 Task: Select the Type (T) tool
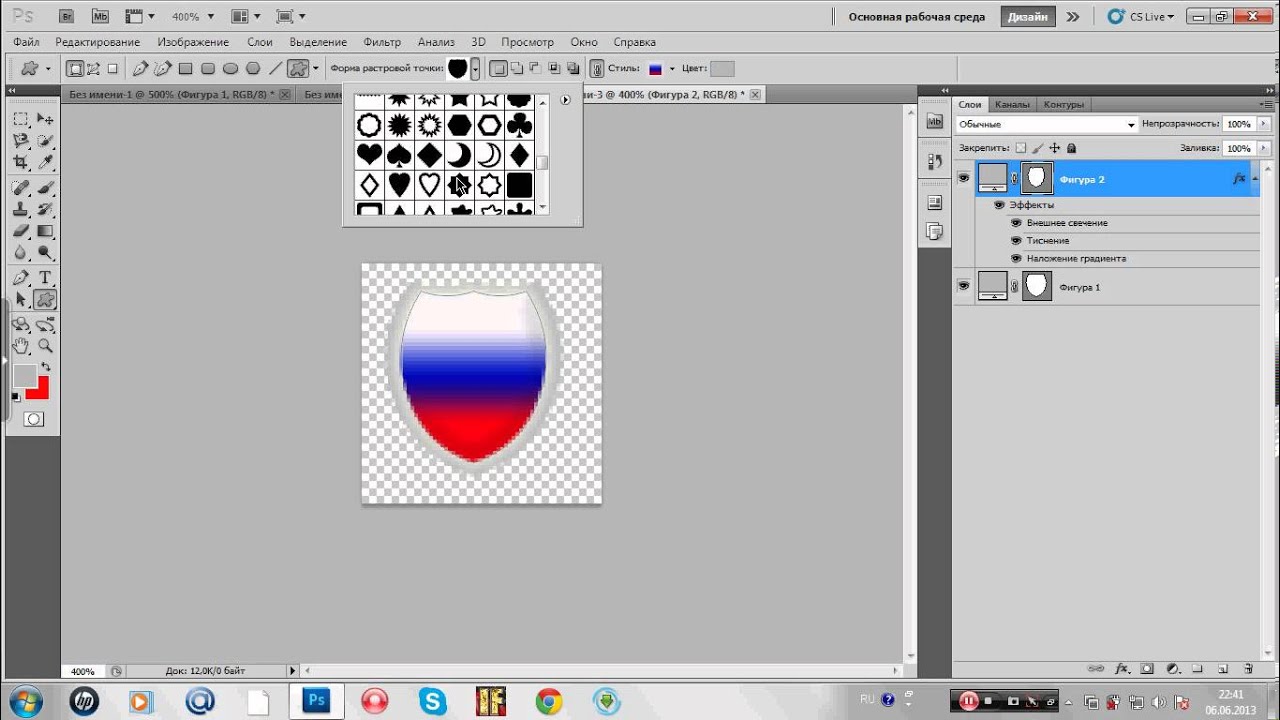(x=45, y=278)
